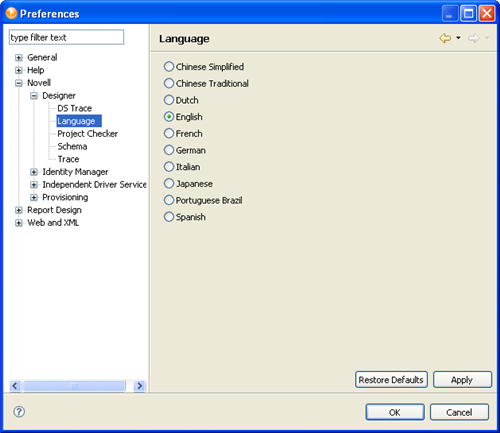500x433 pixels.
Task: Collapse the Designer tree node
Action: click(34, 96)
